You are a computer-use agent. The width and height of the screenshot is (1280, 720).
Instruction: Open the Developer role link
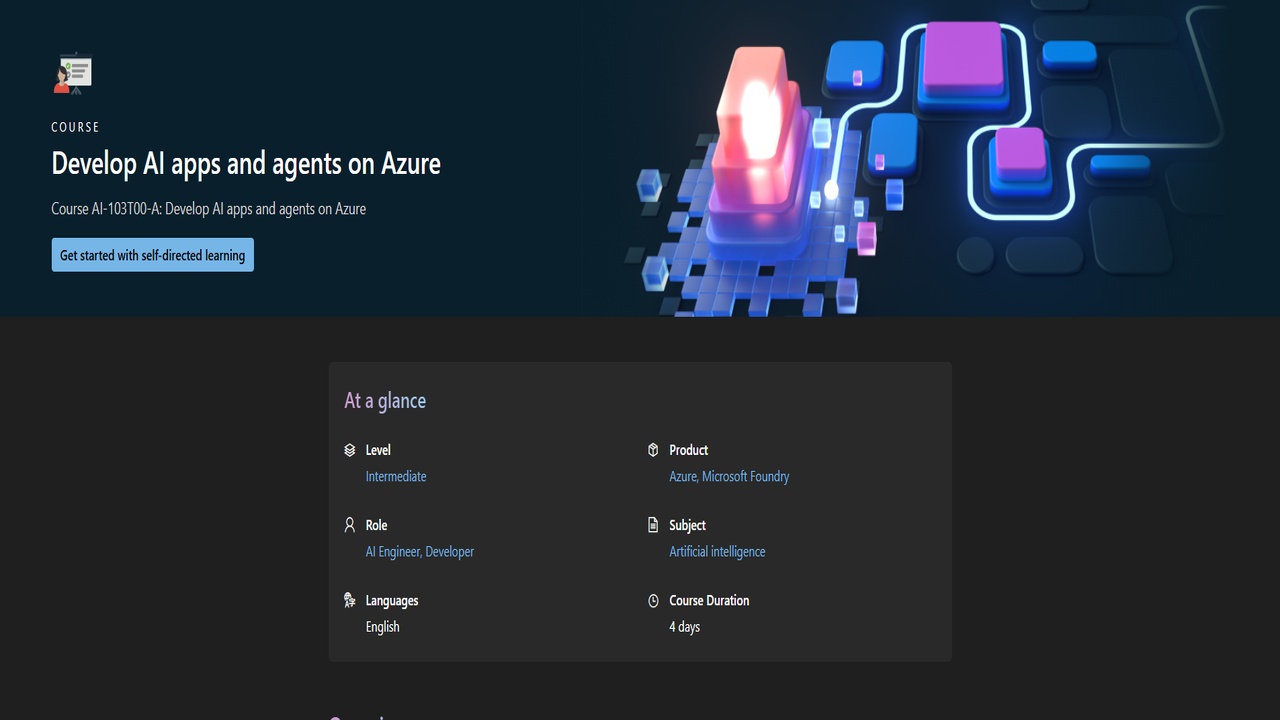(x=450, y=551)
